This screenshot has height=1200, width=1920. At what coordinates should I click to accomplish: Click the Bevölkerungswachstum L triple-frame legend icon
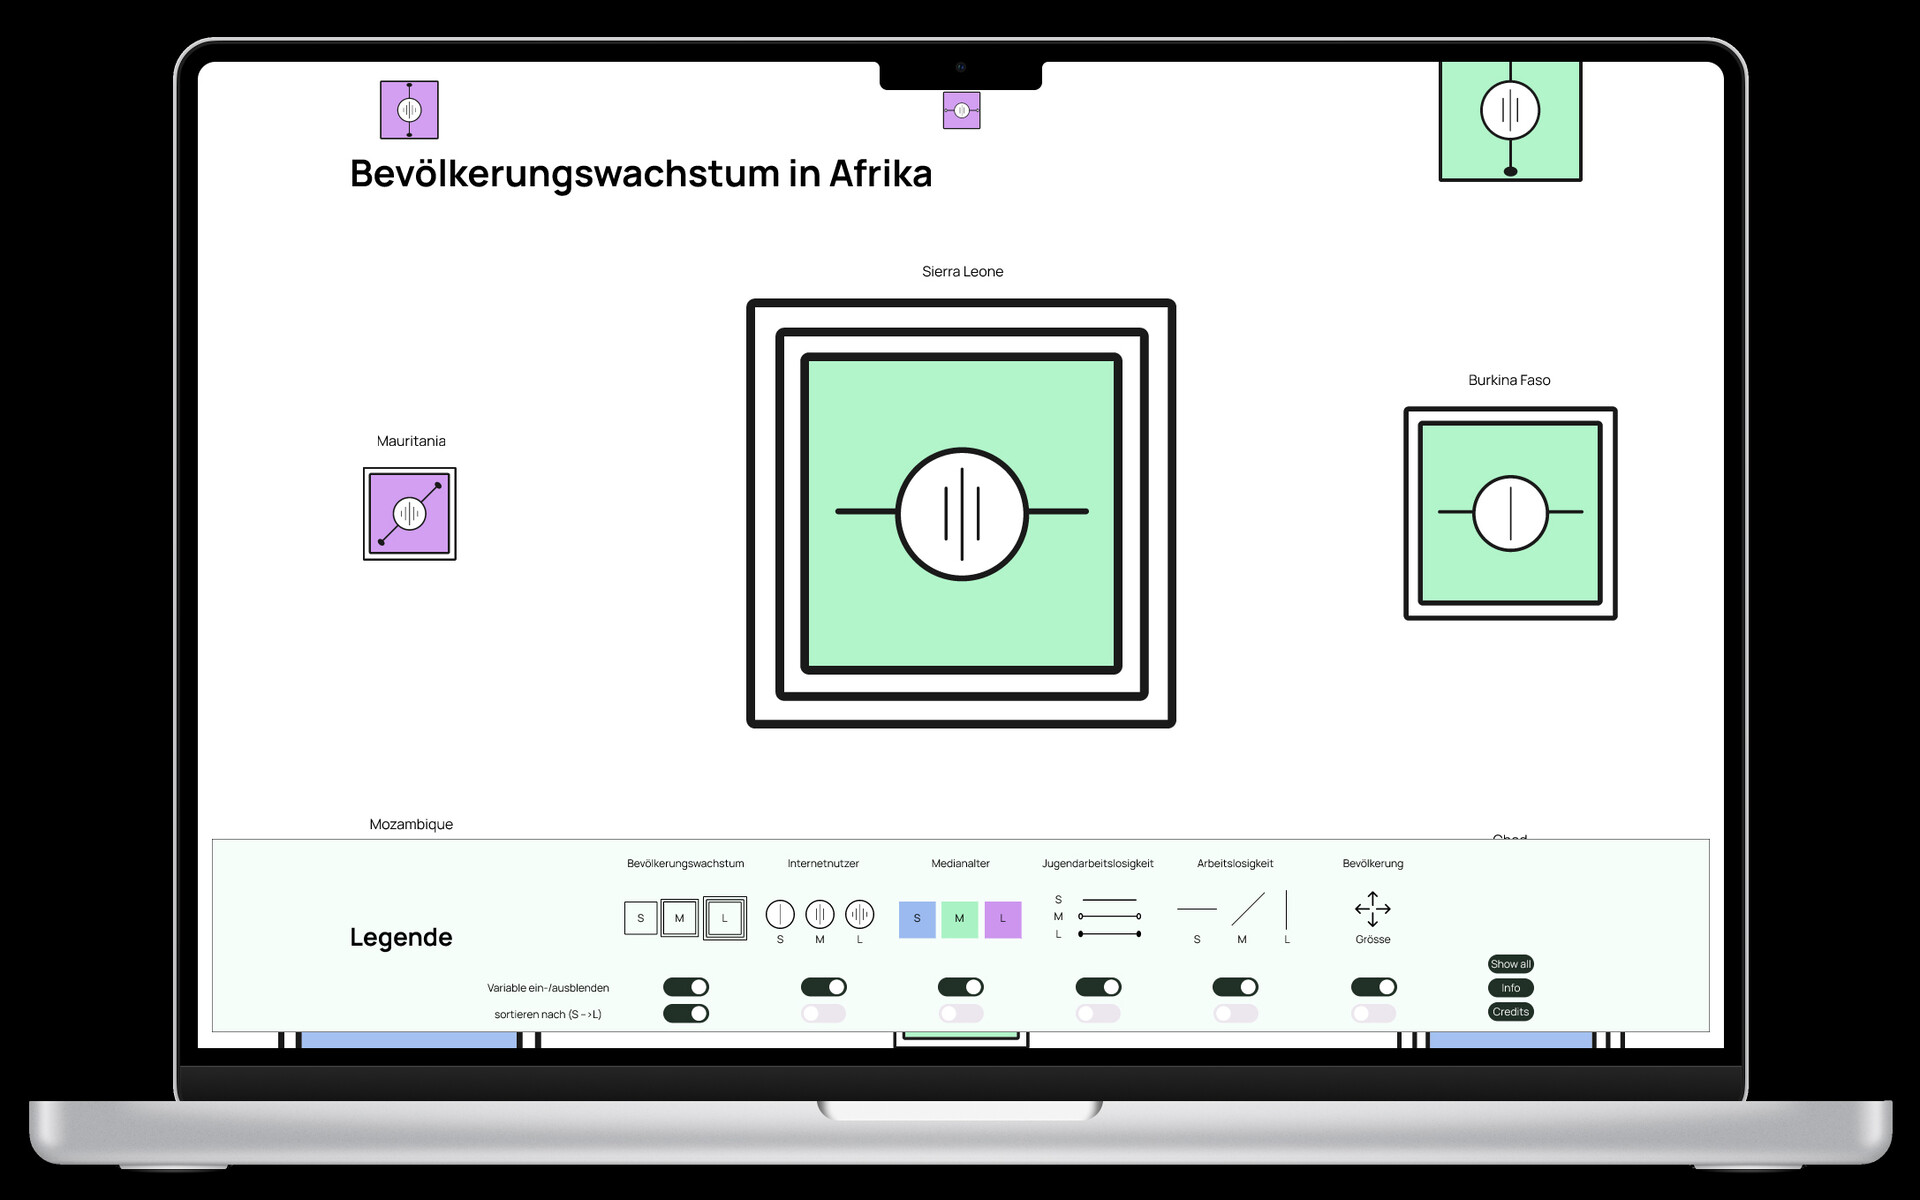725,918
